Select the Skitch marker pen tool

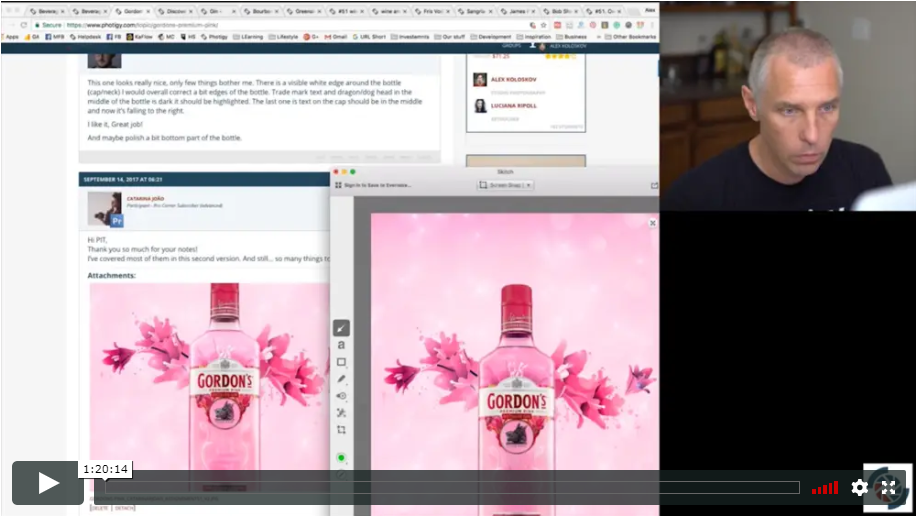pyautogui.click(x=341, y=379)
